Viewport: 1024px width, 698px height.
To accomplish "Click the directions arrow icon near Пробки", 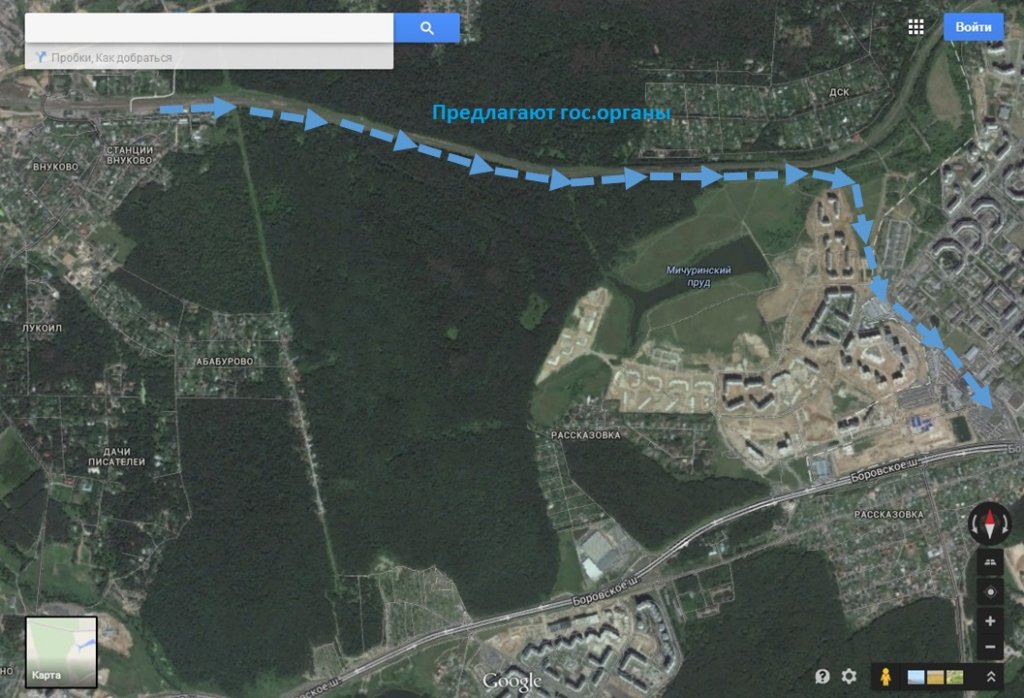I will 40,57.
